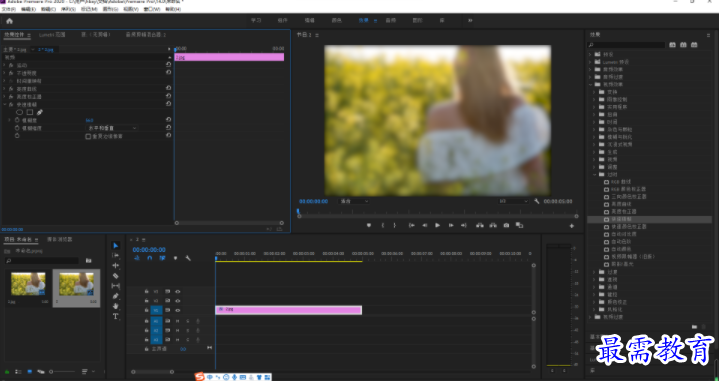This screenshot has width=720, height=381.
Task: Switch to the Lumetri Scopes tab
Action: pos(52,35)
